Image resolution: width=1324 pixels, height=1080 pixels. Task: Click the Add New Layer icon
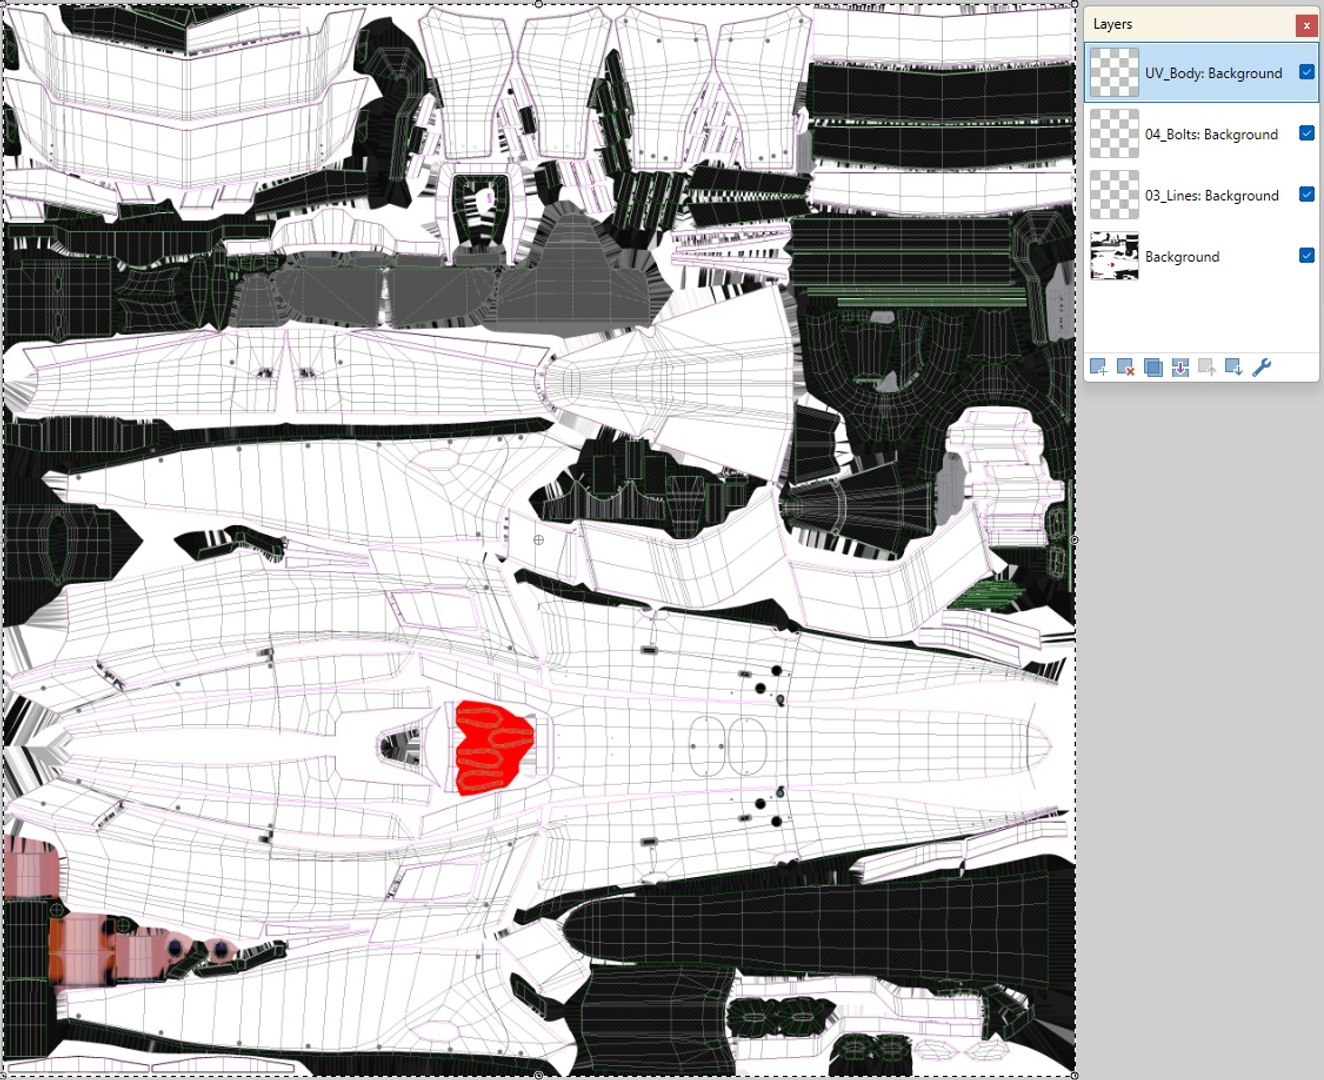pyautogui.click(x=1098, y=368)
